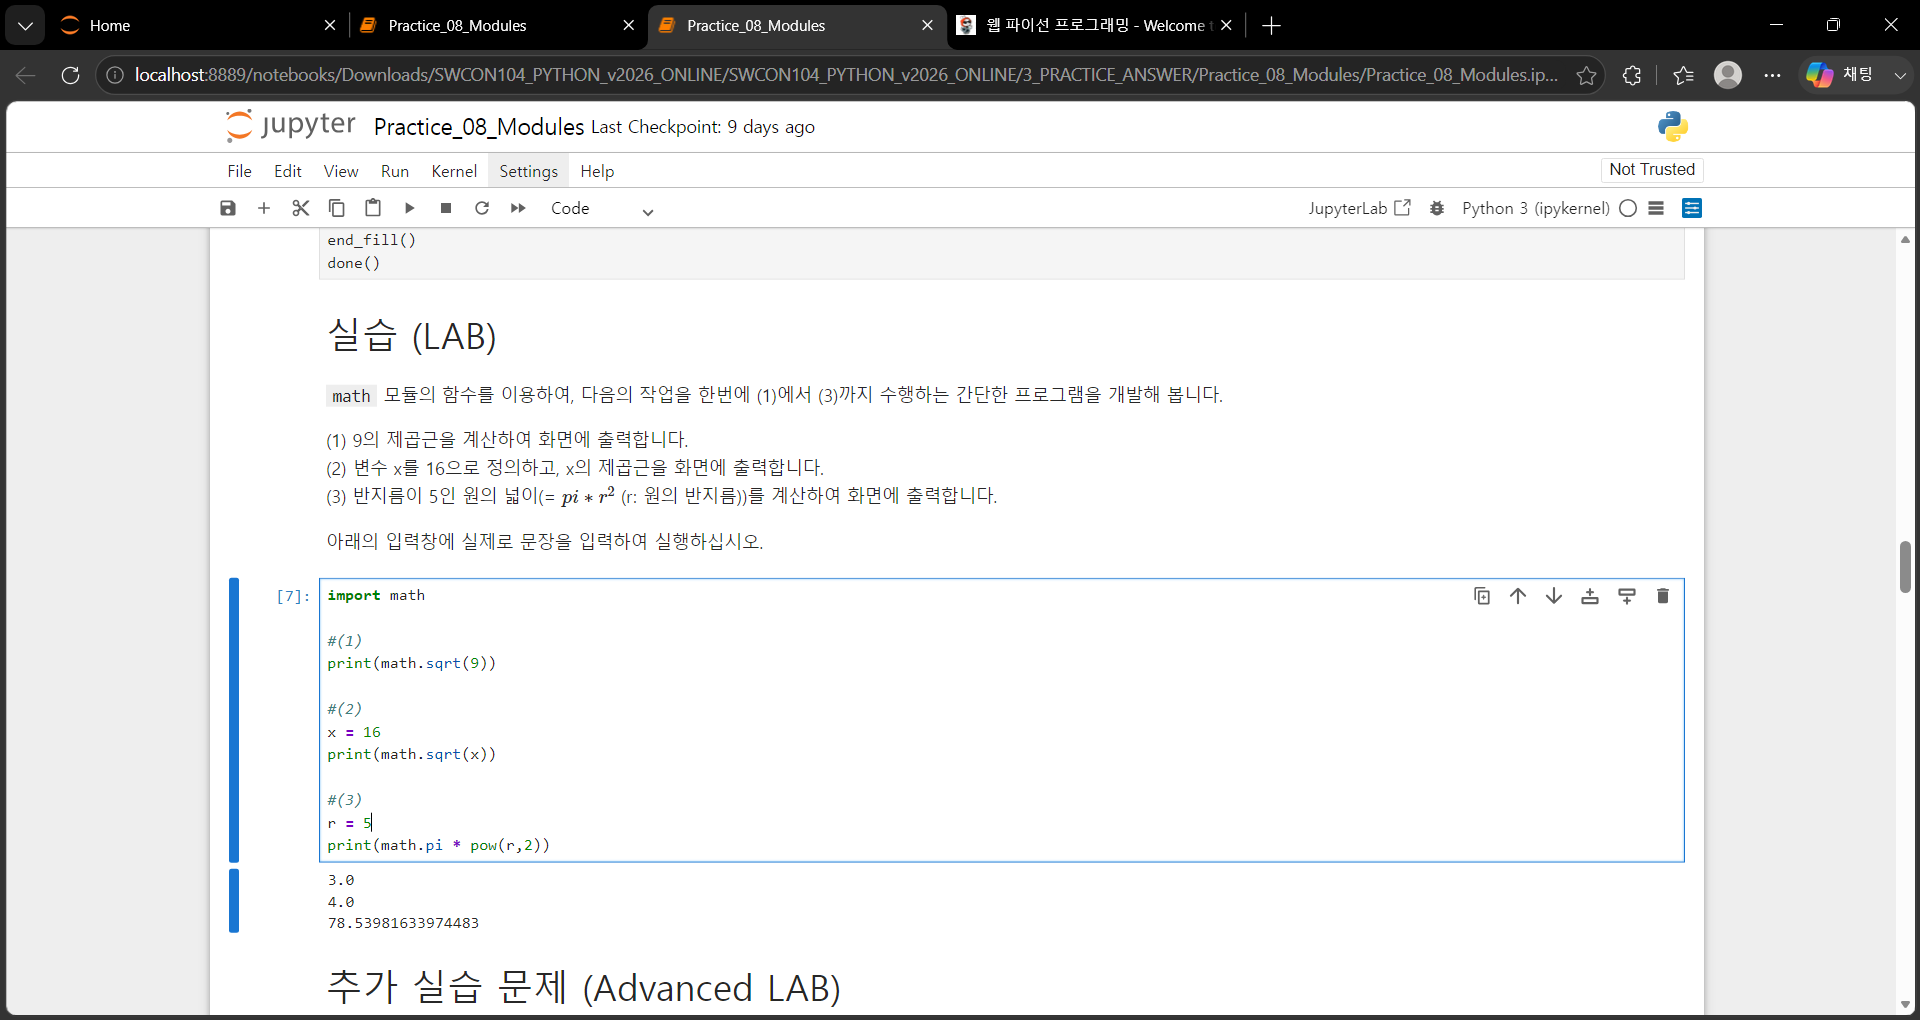Open the cell type Code dropdown

coord(601,209)
